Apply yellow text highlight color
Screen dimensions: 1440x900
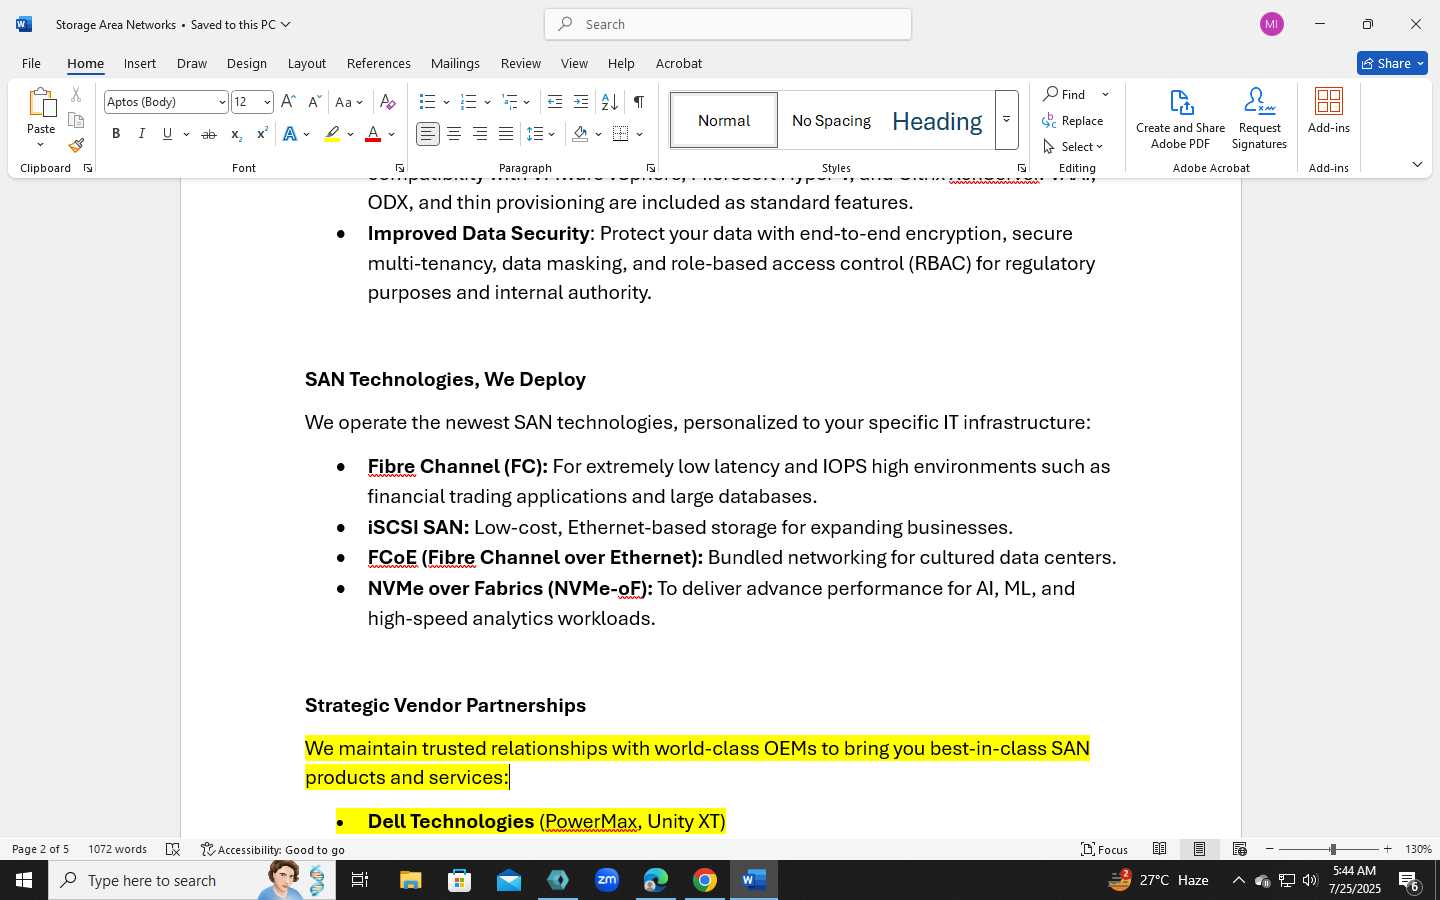tap(332, 134)
